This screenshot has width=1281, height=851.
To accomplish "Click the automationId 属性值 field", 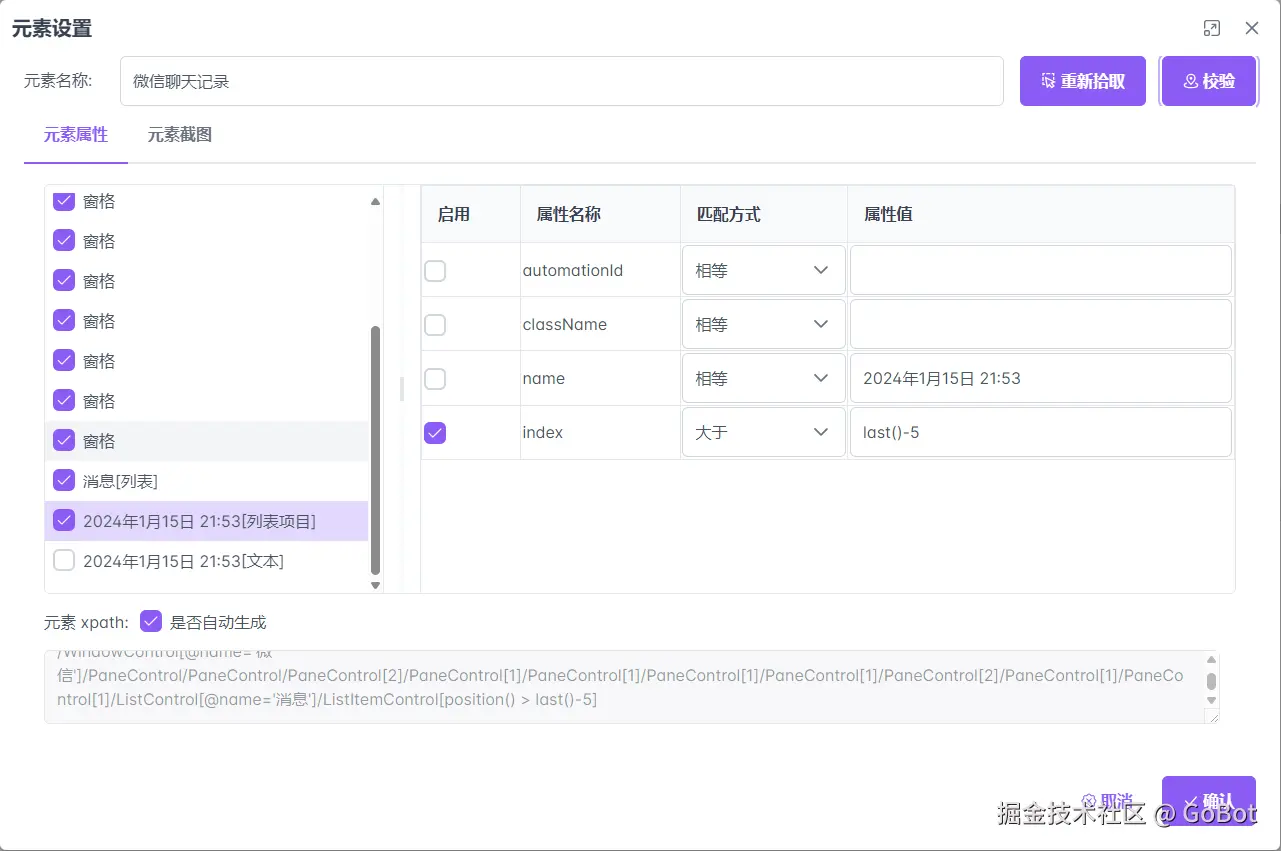I will click(1041, 270).
